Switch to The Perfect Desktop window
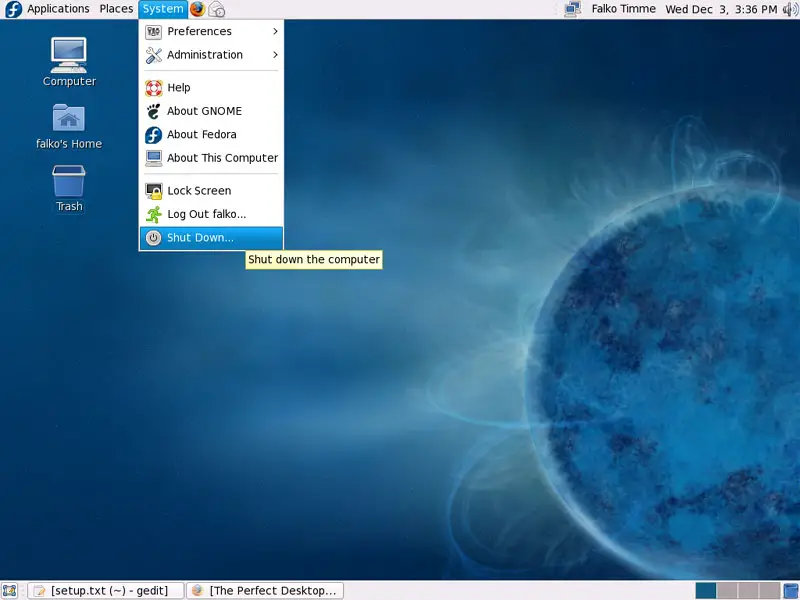The height and width of the screenshot is (600, 800). [x=265, y=591]
